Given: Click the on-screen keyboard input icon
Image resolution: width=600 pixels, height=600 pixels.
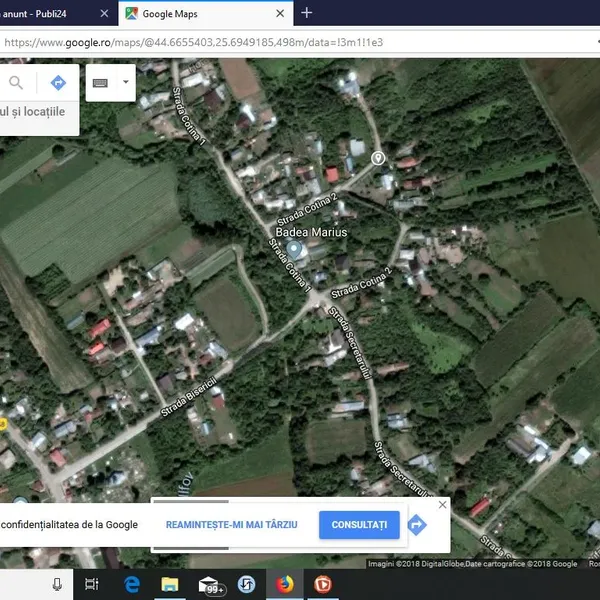Looking at the screenshot, I should (100, 83).
